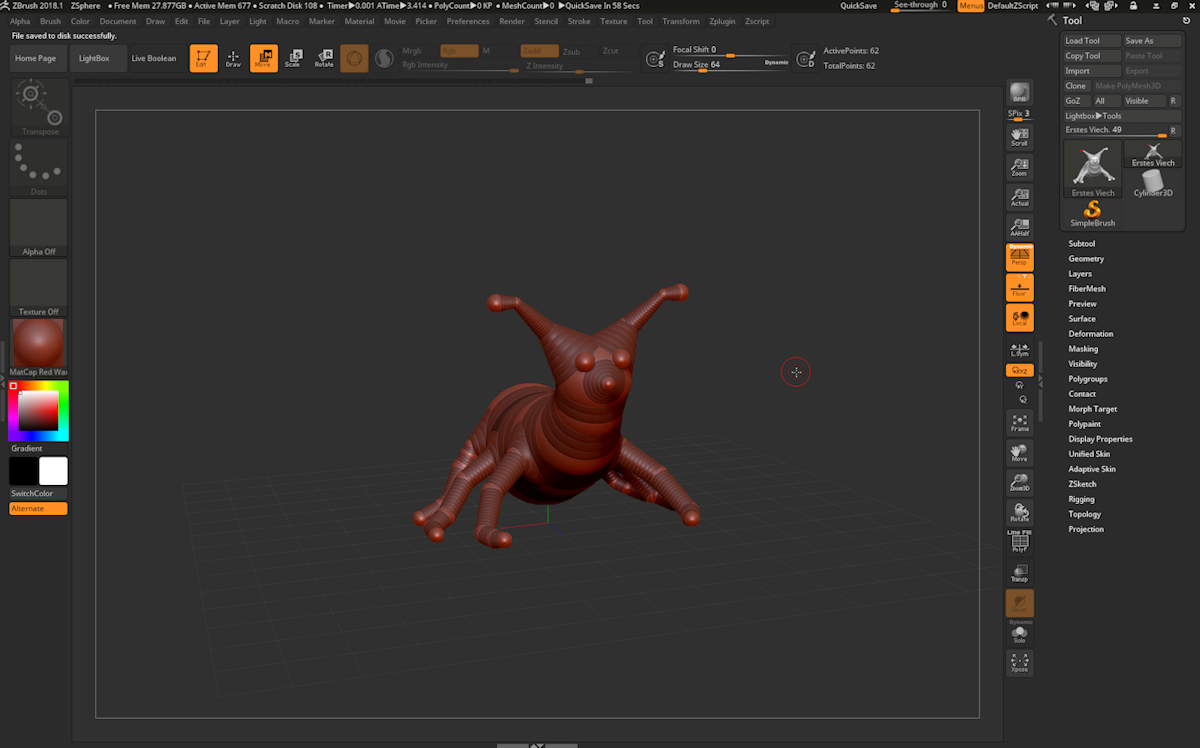Expand the Deformation subpalette
1200x748 pixels.
click(1090, 334)
